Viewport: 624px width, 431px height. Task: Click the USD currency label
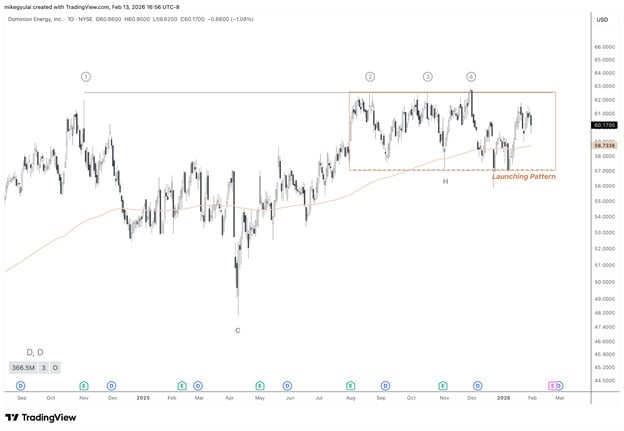(x=602, y=20)
